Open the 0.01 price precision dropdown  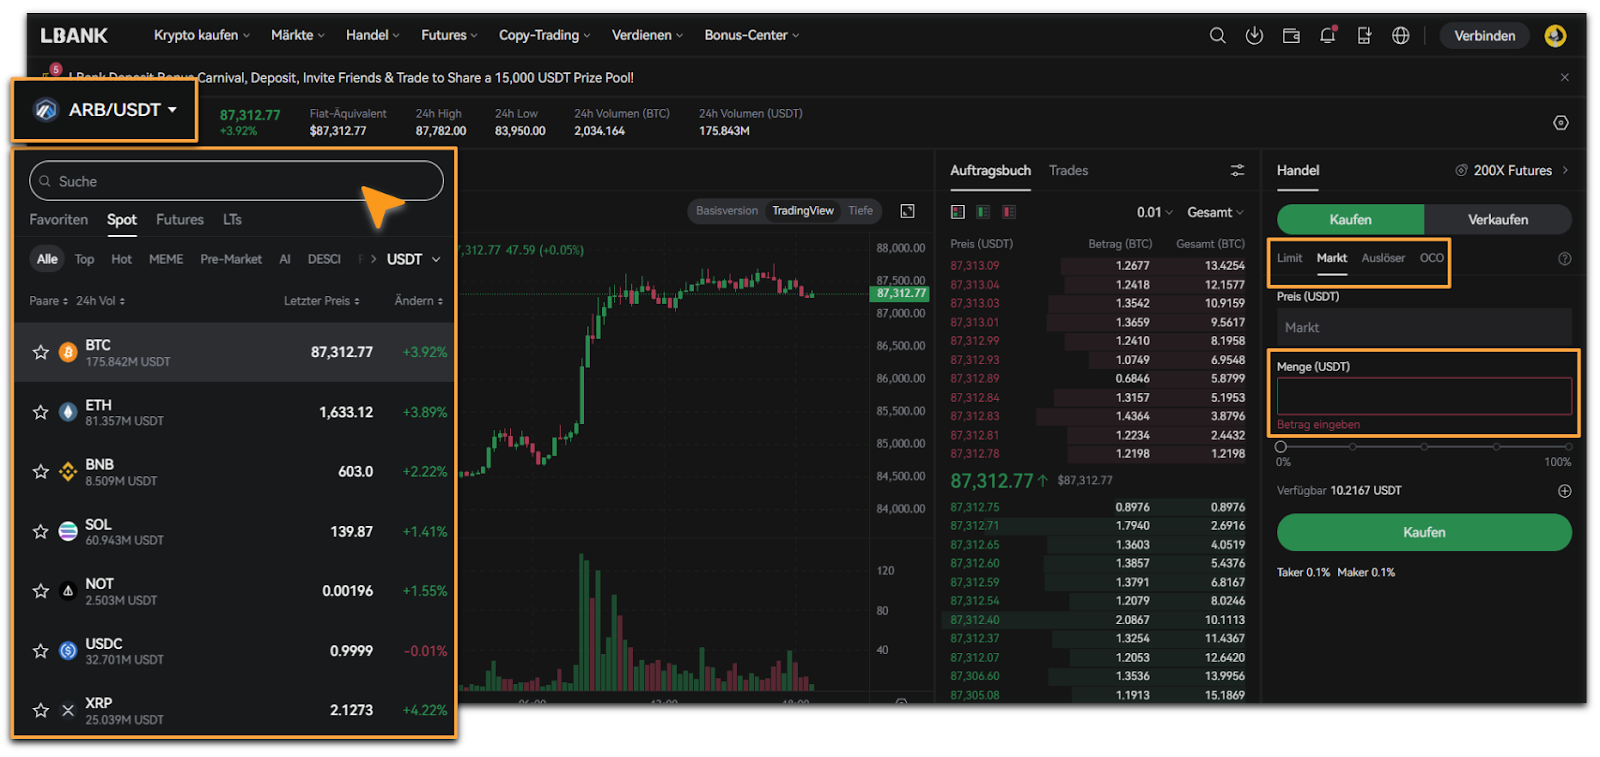(1155, 212)
